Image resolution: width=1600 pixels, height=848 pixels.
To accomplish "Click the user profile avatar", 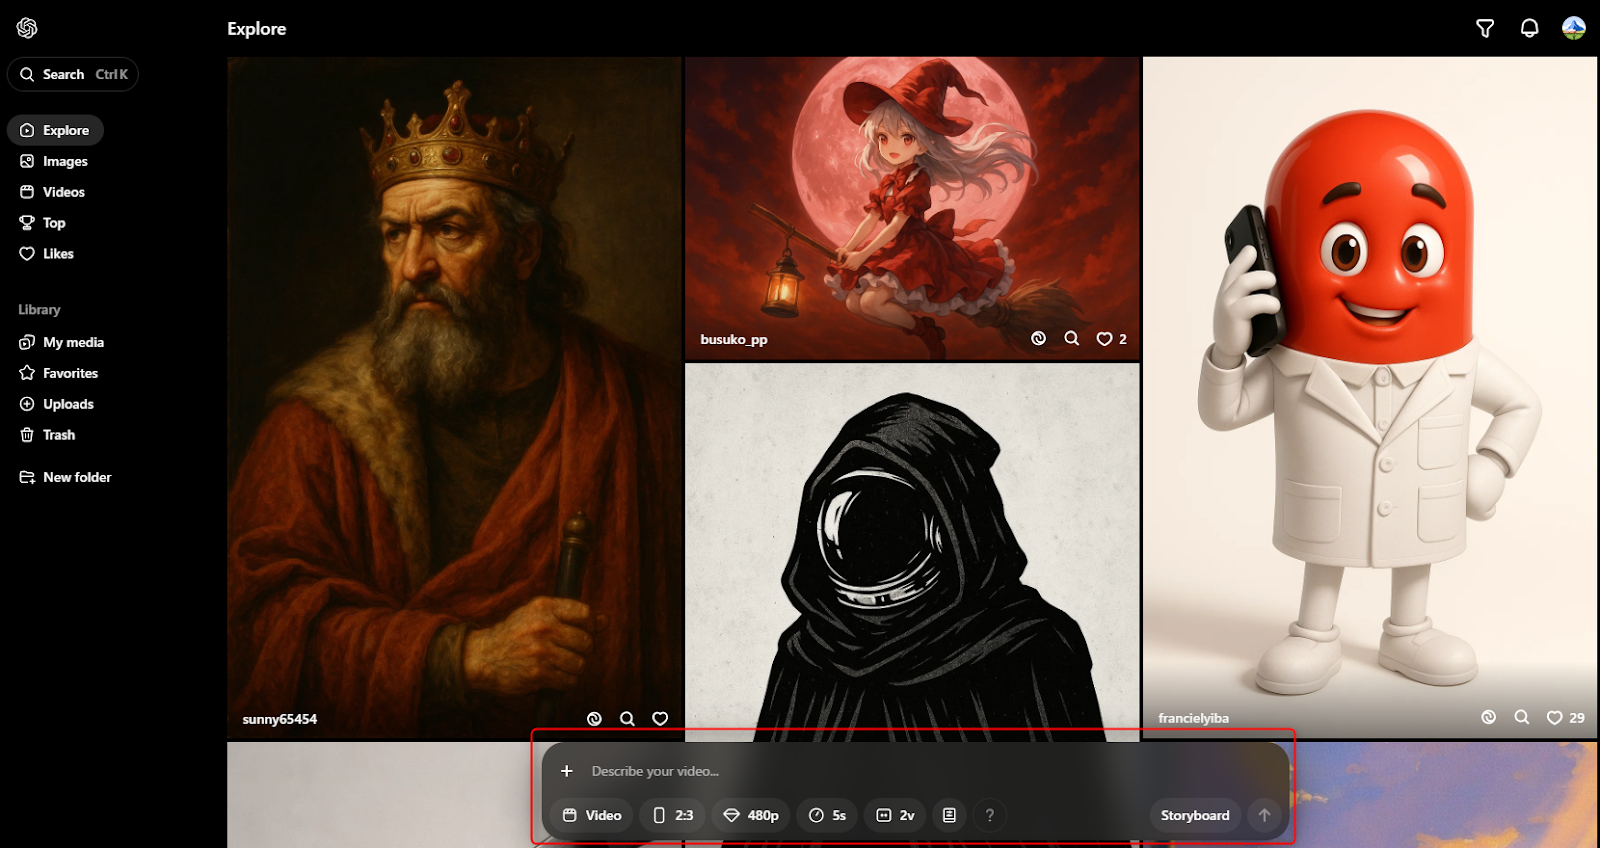I will point(1573,28).
